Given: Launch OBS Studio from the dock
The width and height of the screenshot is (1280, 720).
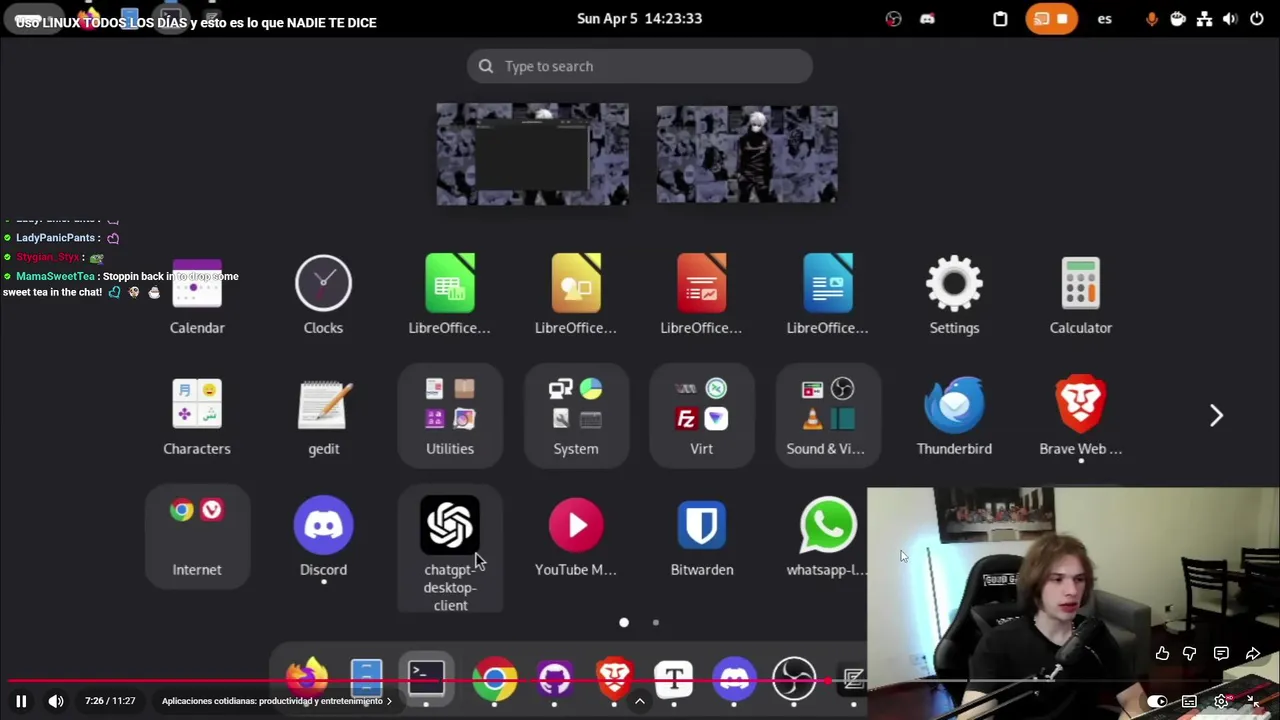Looking at the screenshot, I should tap(794, 678).
